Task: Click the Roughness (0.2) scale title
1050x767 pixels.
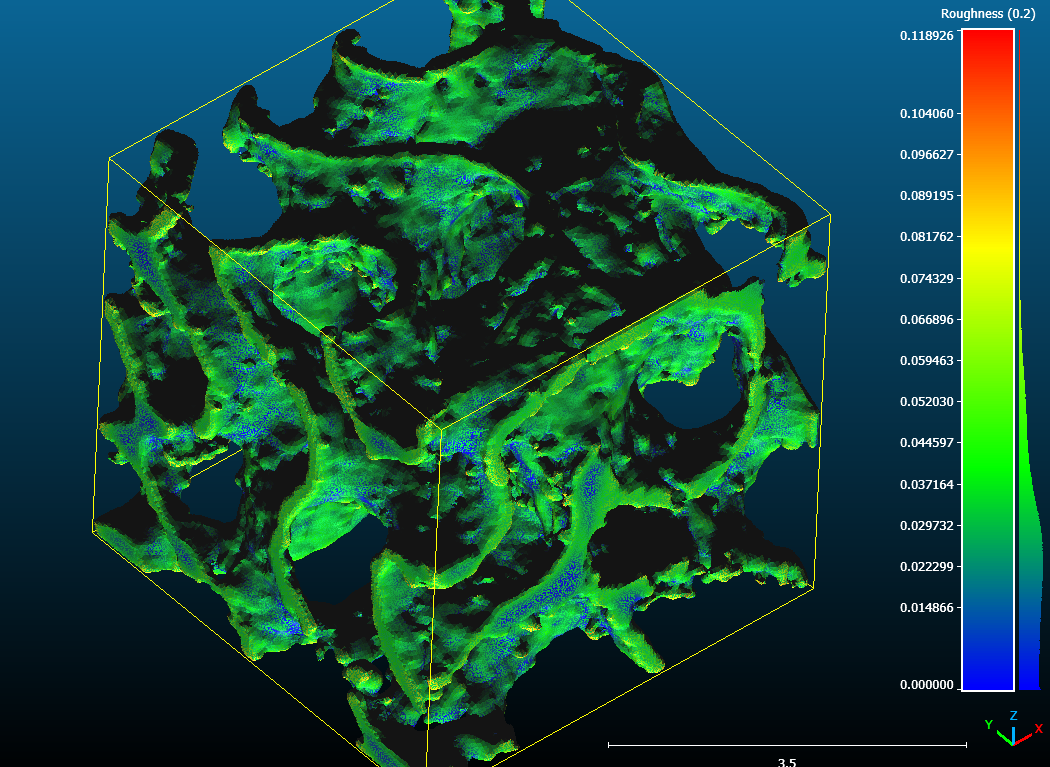Action: click(x=987, y=14)
